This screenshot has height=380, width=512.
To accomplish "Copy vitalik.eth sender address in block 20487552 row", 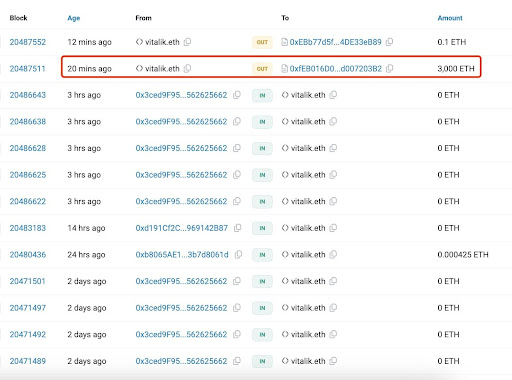I will 188,42.
